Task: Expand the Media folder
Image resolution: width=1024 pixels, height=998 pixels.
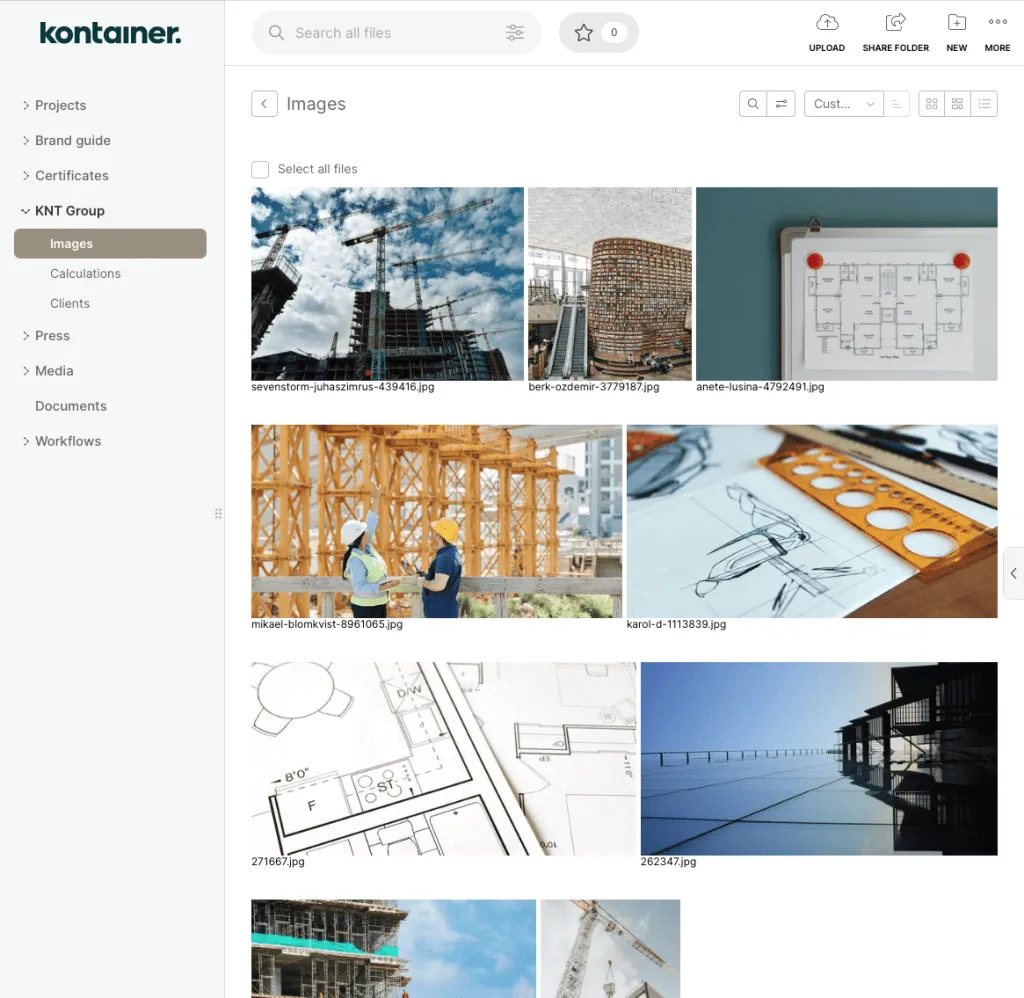Action: 26,371
